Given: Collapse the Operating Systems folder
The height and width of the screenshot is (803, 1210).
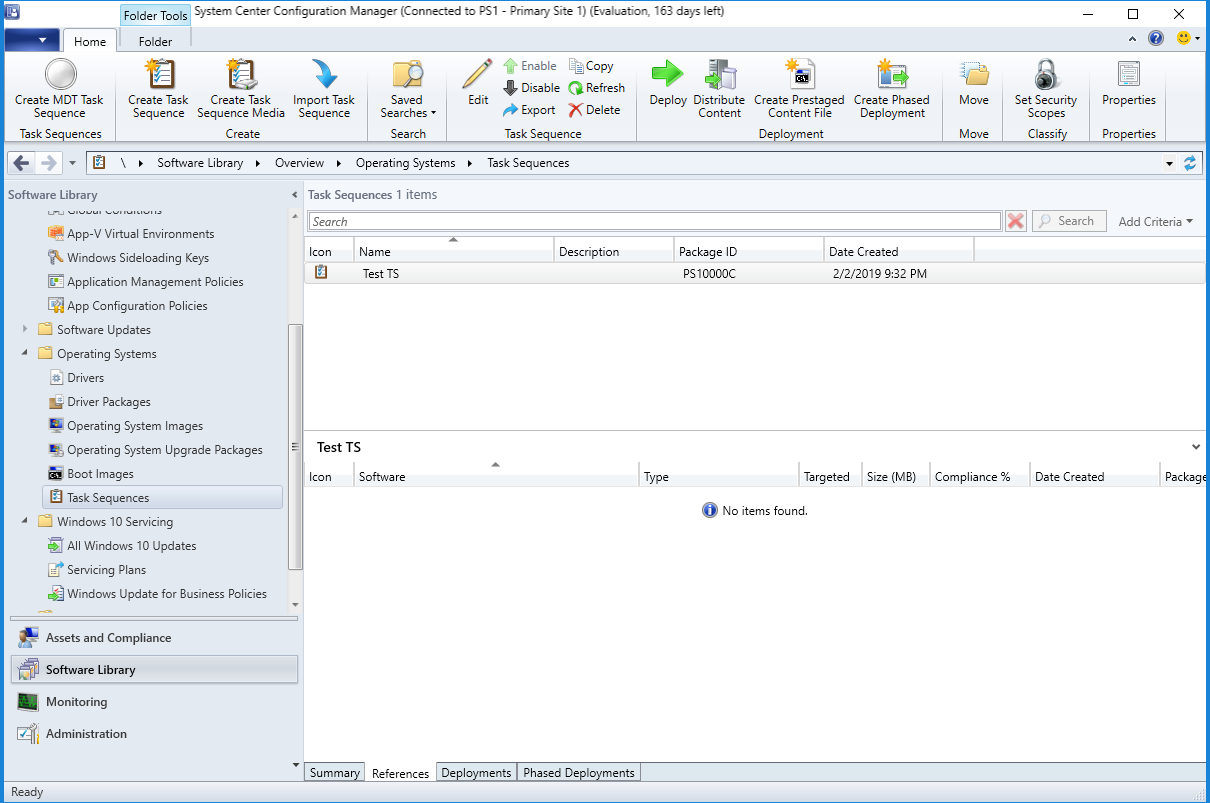Looking at the screenshot, I should [x=26, y=353].
